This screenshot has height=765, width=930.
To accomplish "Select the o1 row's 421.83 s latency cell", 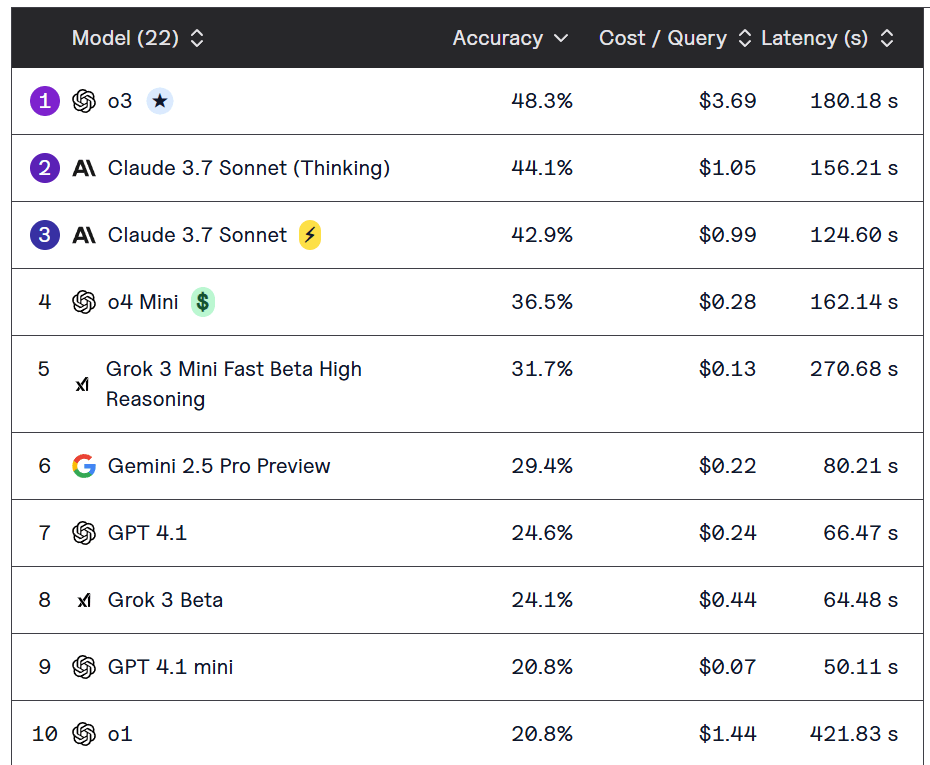I will (x=853, y=734).
